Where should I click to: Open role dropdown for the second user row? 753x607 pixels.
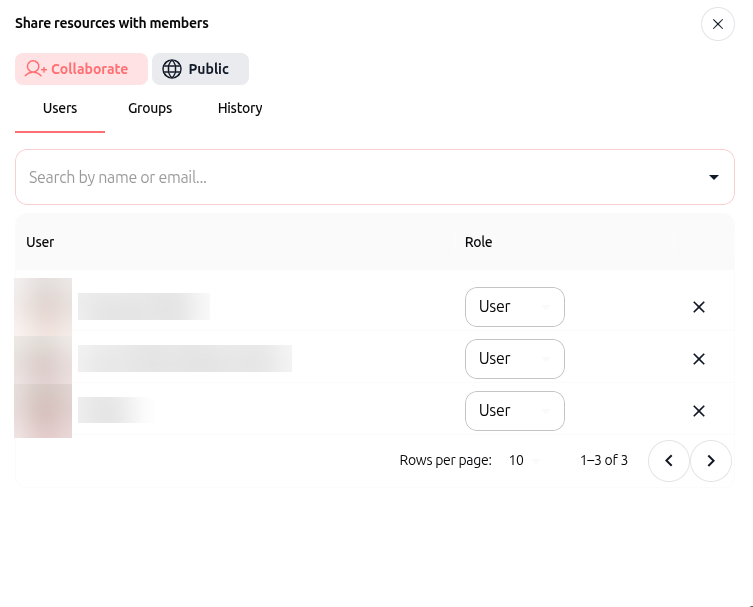point(514,359)
